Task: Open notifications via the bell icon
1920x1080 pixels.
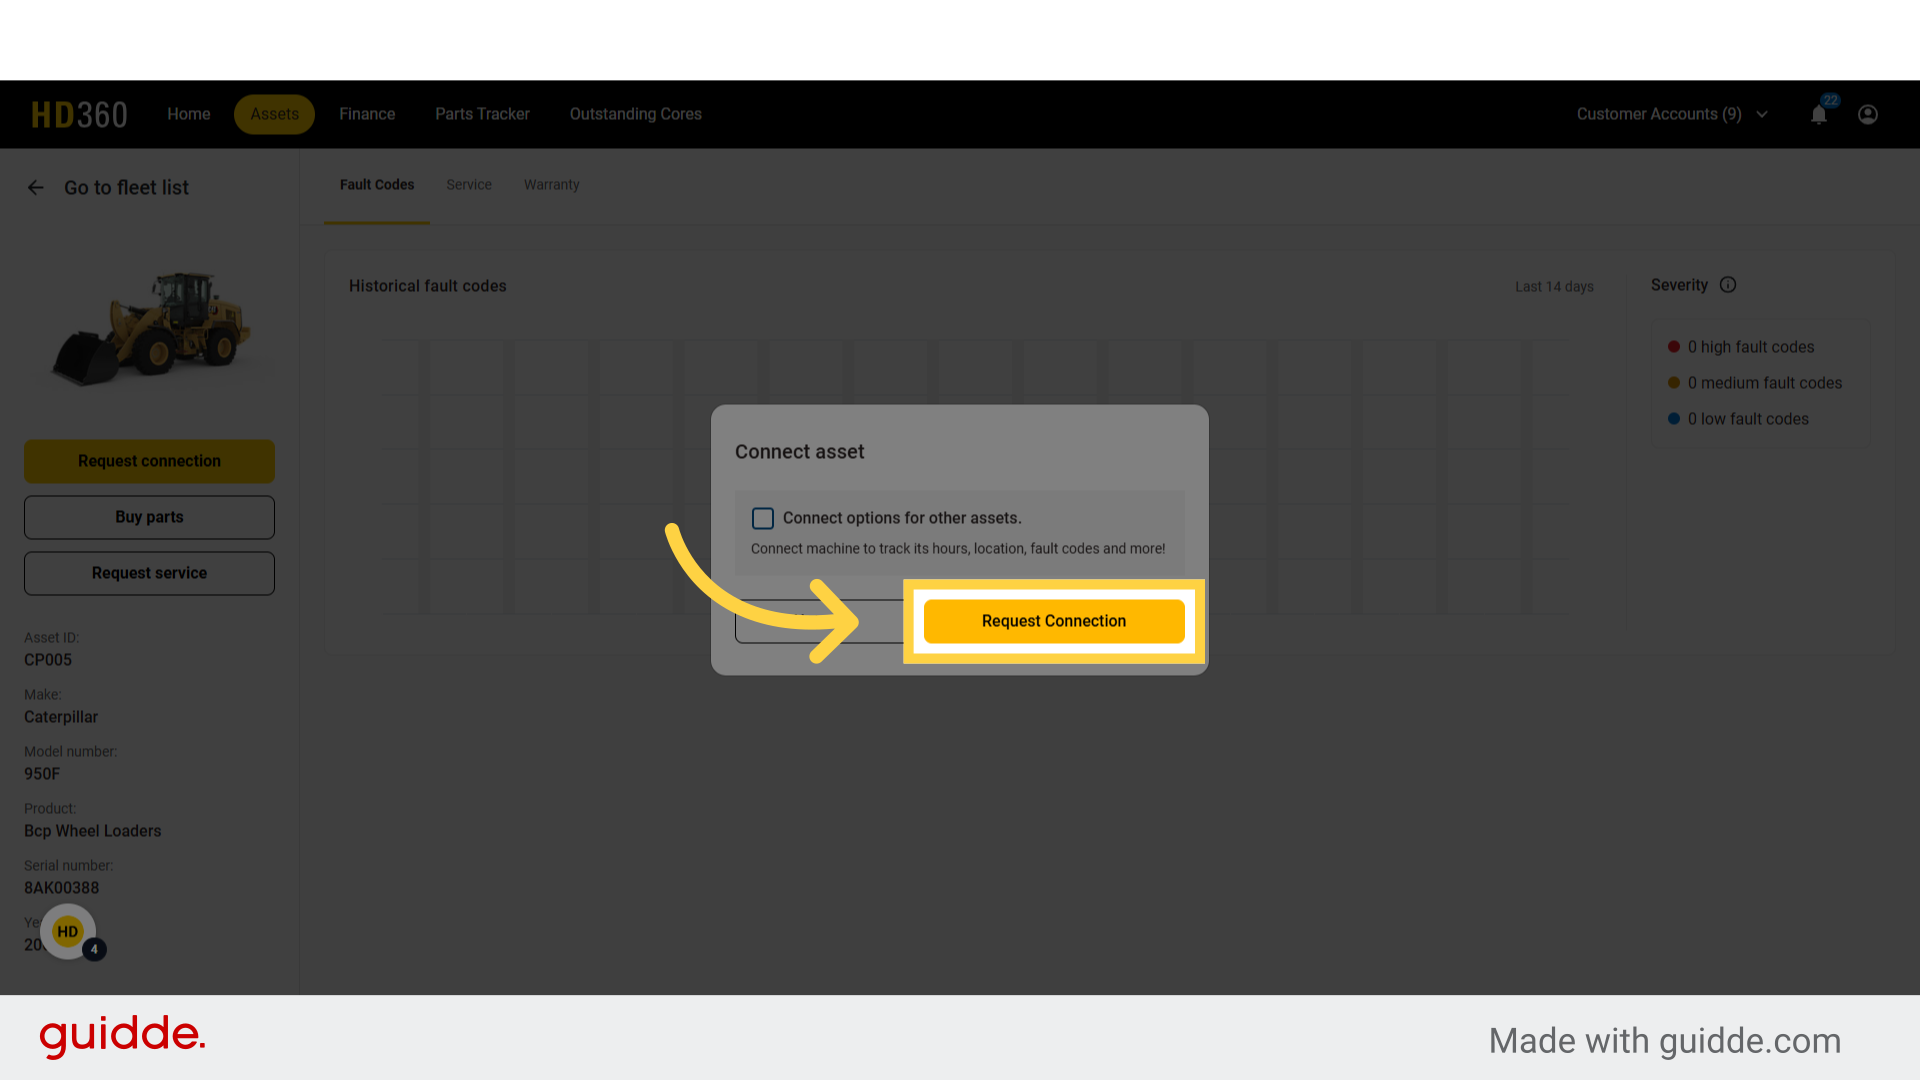Action: (1819, 114)
